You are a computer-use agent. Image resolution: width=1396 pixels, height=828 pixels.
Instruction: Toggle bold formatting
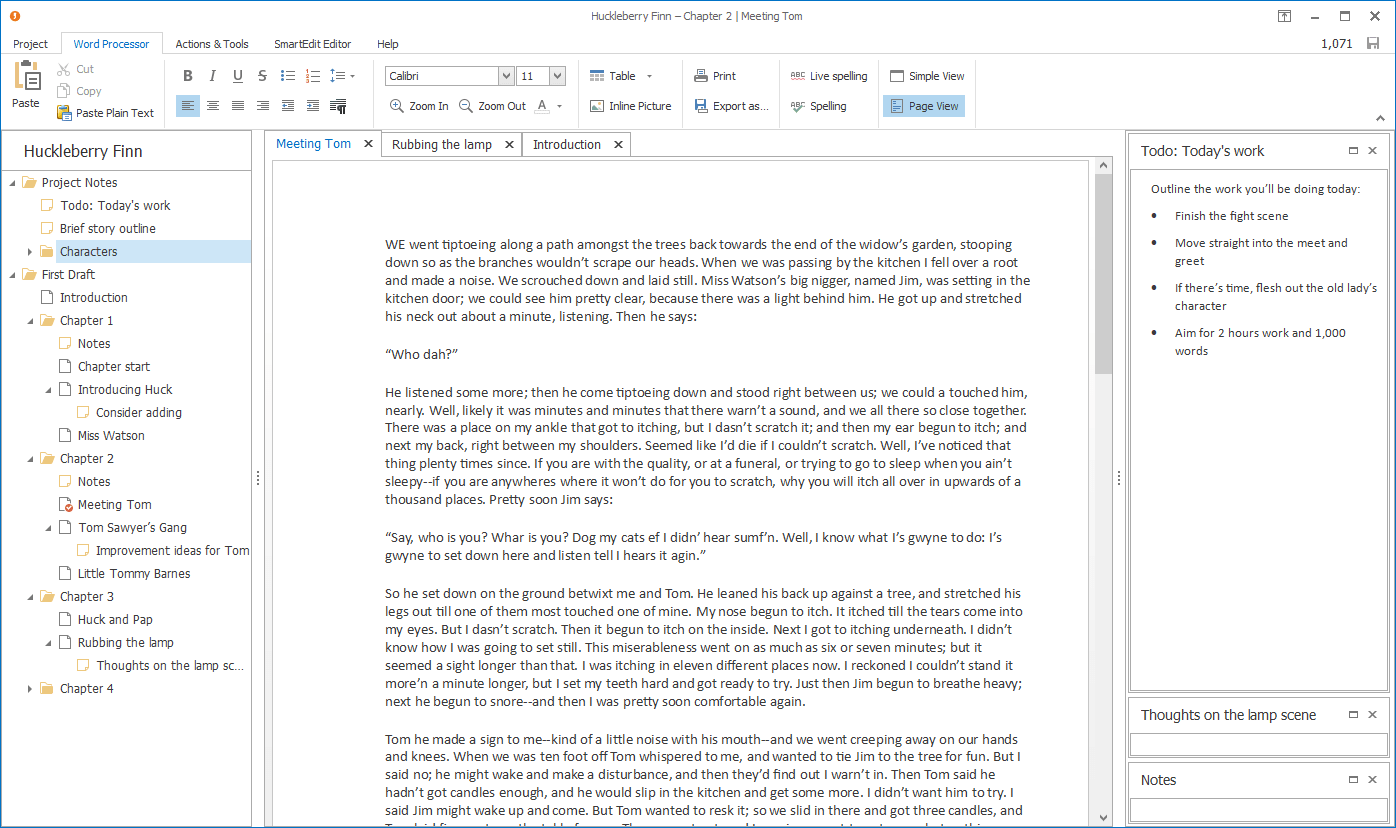coord(187,76)
